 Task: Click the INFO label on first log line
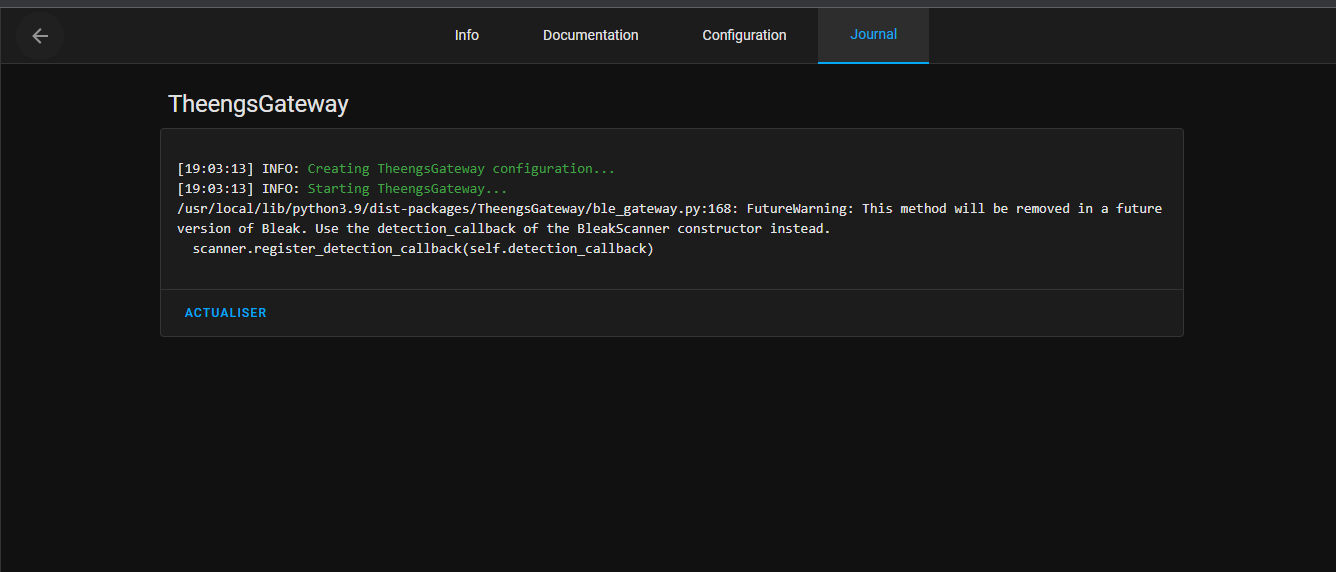pos(280,169)
